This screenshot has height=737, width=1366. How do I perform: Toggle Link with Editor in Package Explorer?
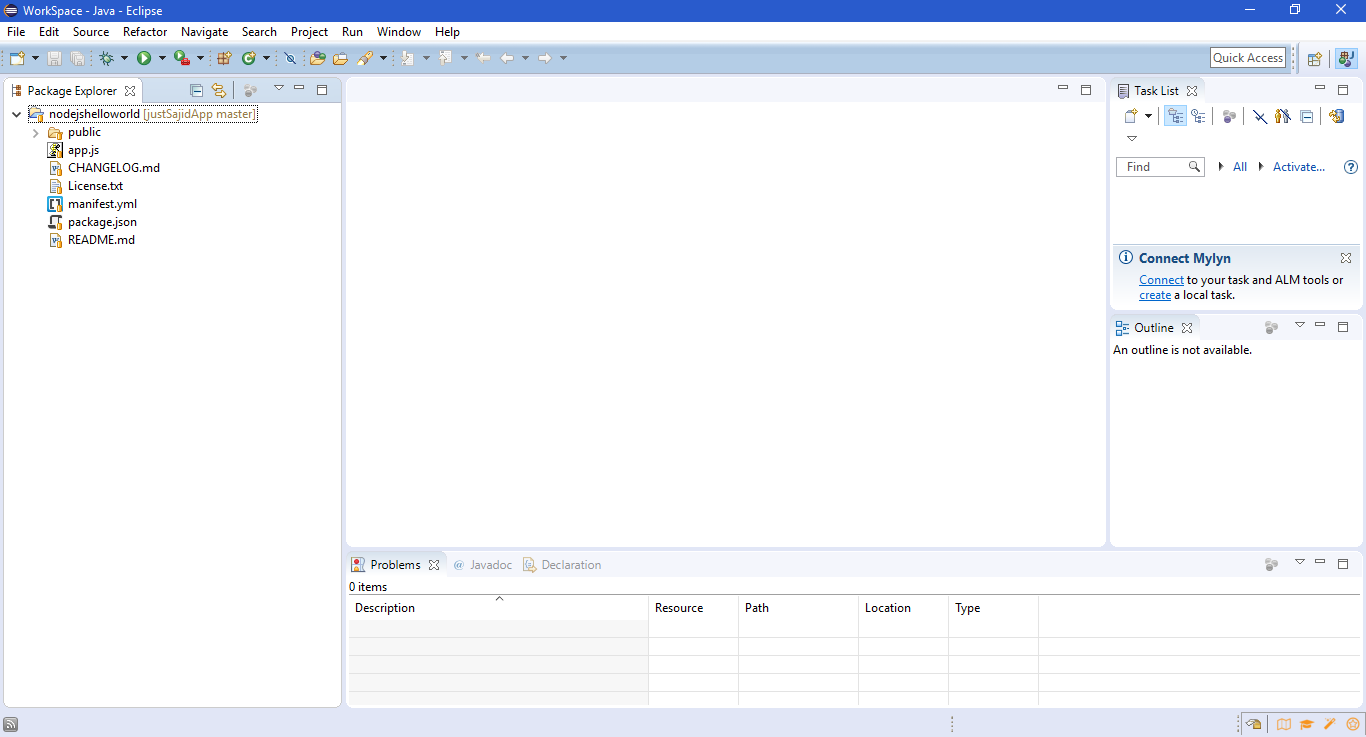pyautogui.click(x=219, y=90)
